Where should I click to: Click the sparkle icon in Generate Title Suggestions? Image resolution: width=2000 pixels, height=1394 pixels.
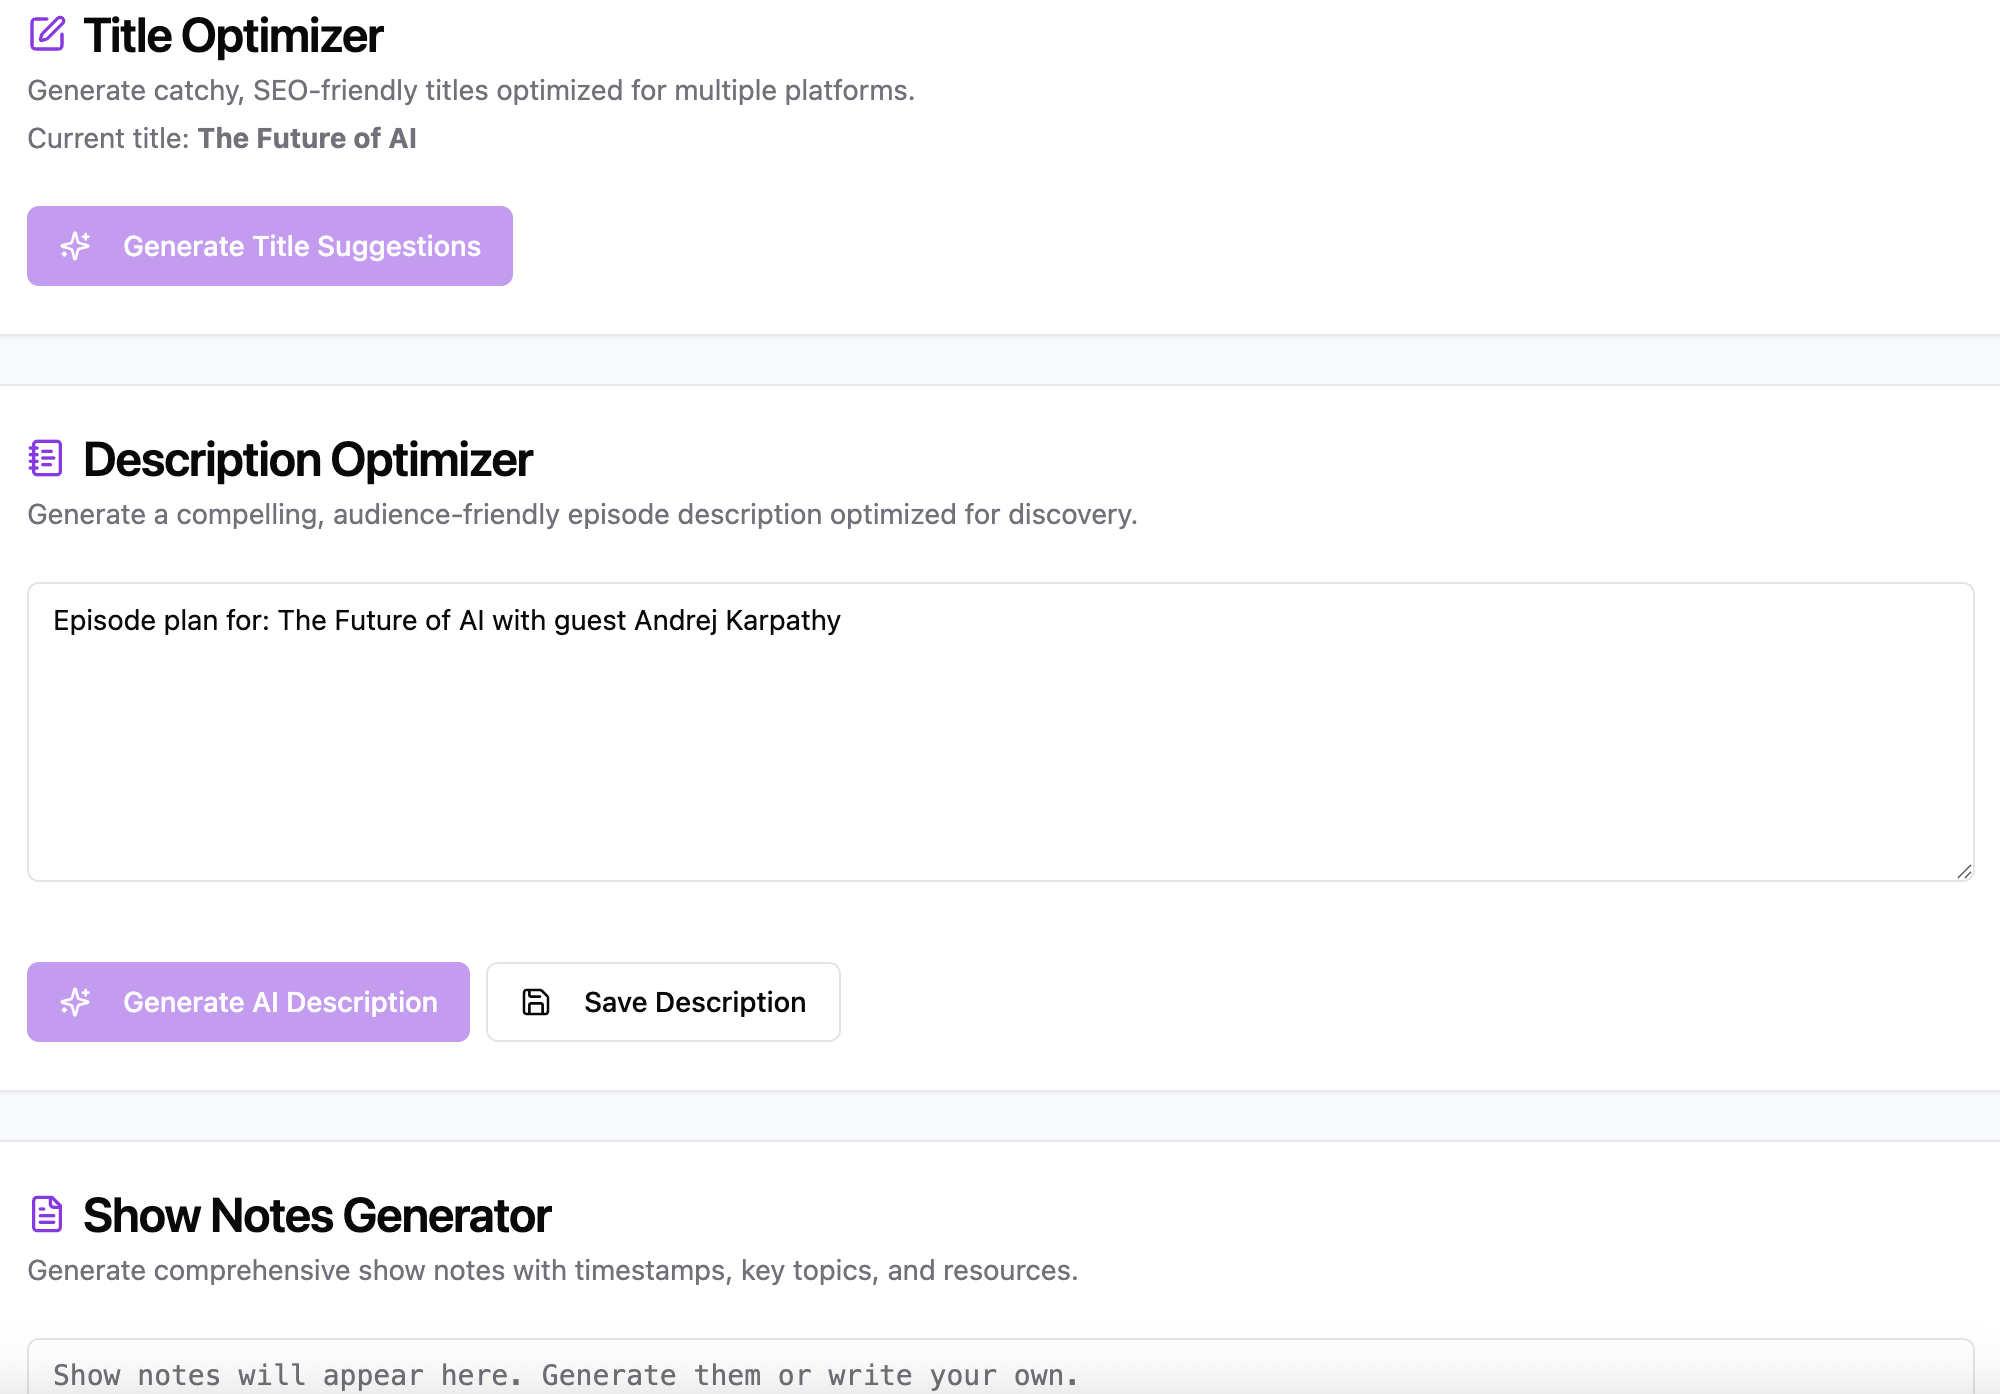click(76, 246)
